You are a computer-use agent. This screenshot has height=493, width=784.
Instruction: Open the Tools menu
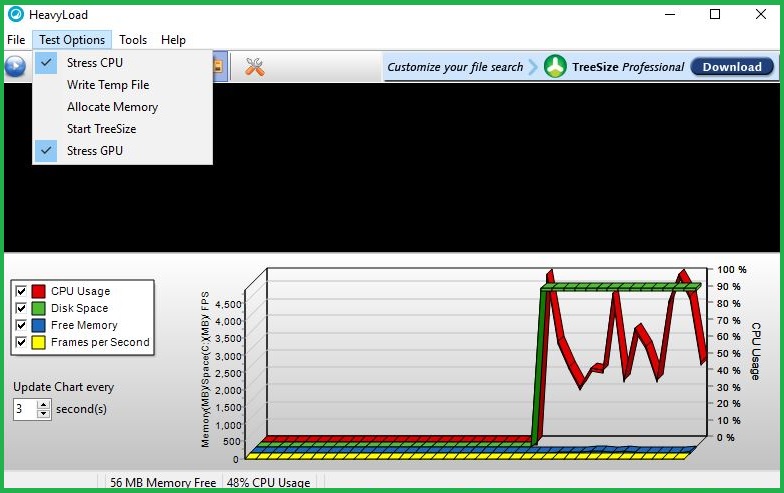pyautogui.click(x=133, y=40)
